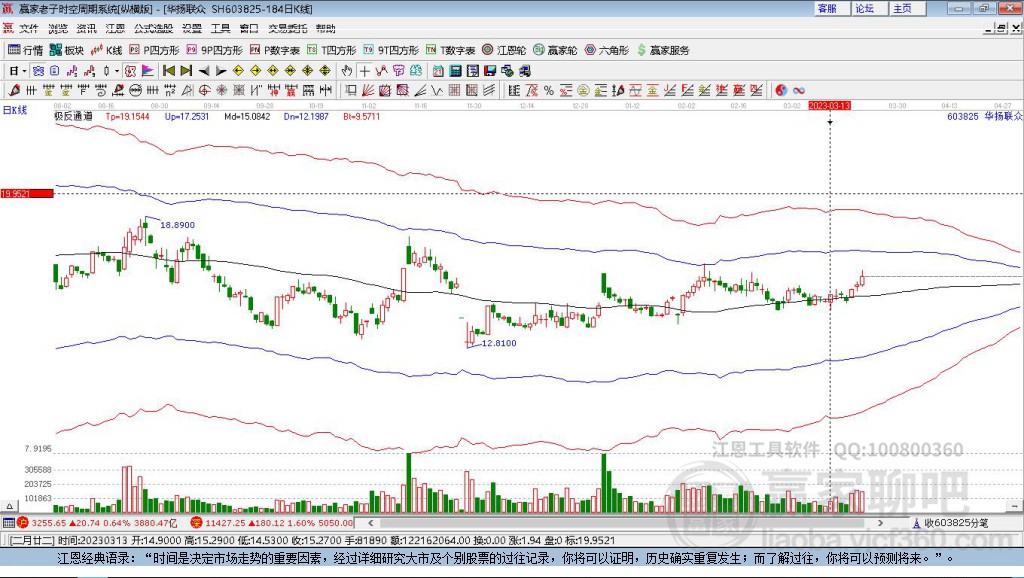1024x578 pixels.
Task: Select the gold coin 金 circle tool
Action: coord(583,90)
